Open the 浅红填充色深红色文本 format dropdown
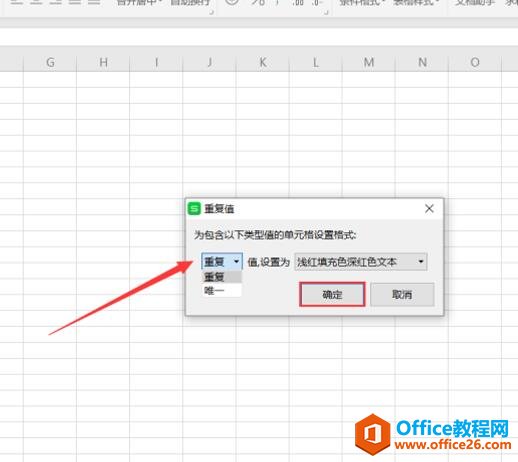Screen dimensions: 518x462 tap(361, 262)
